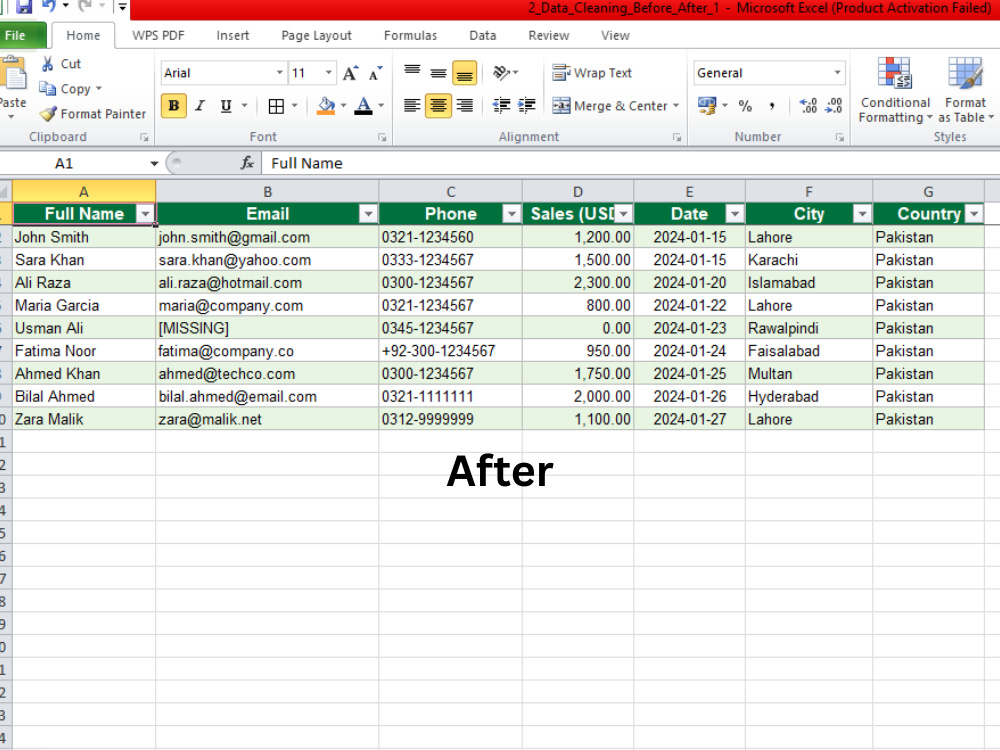This screenshot has height=750, width=1000.
Task: Select the cell showing Rawalpindi
Action: coord(809,328)
